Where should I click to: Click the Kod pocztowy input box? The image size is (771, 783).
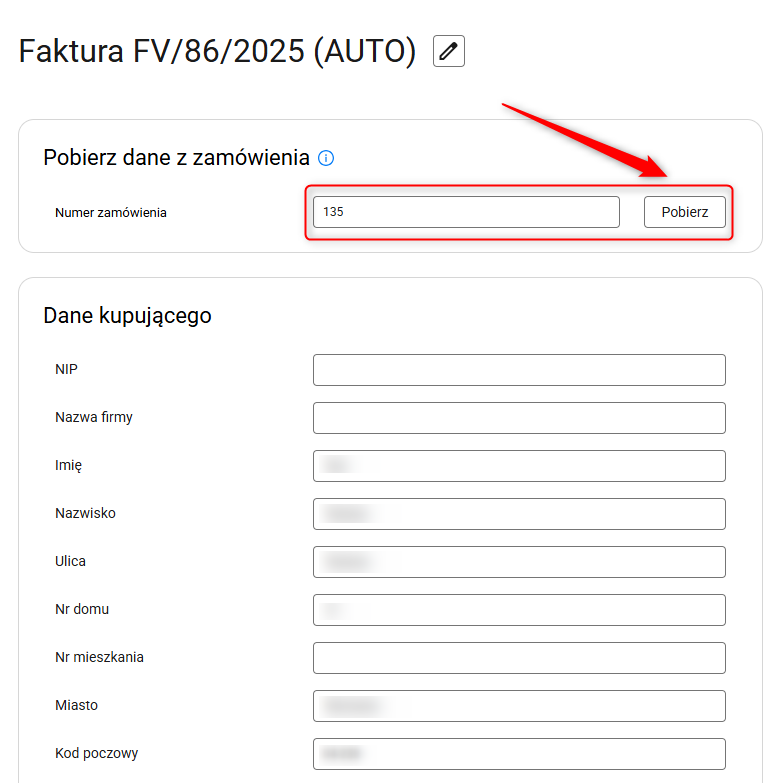coord(518,754)
